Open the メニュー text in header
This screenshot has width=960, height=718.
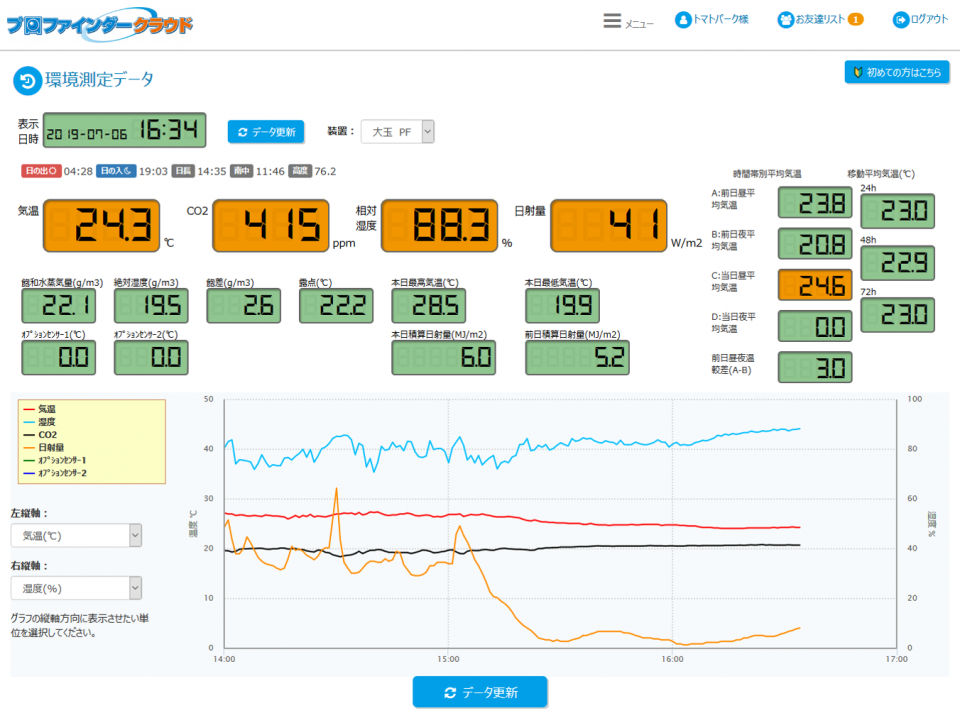pyautogui.click(x=639, y=23)
